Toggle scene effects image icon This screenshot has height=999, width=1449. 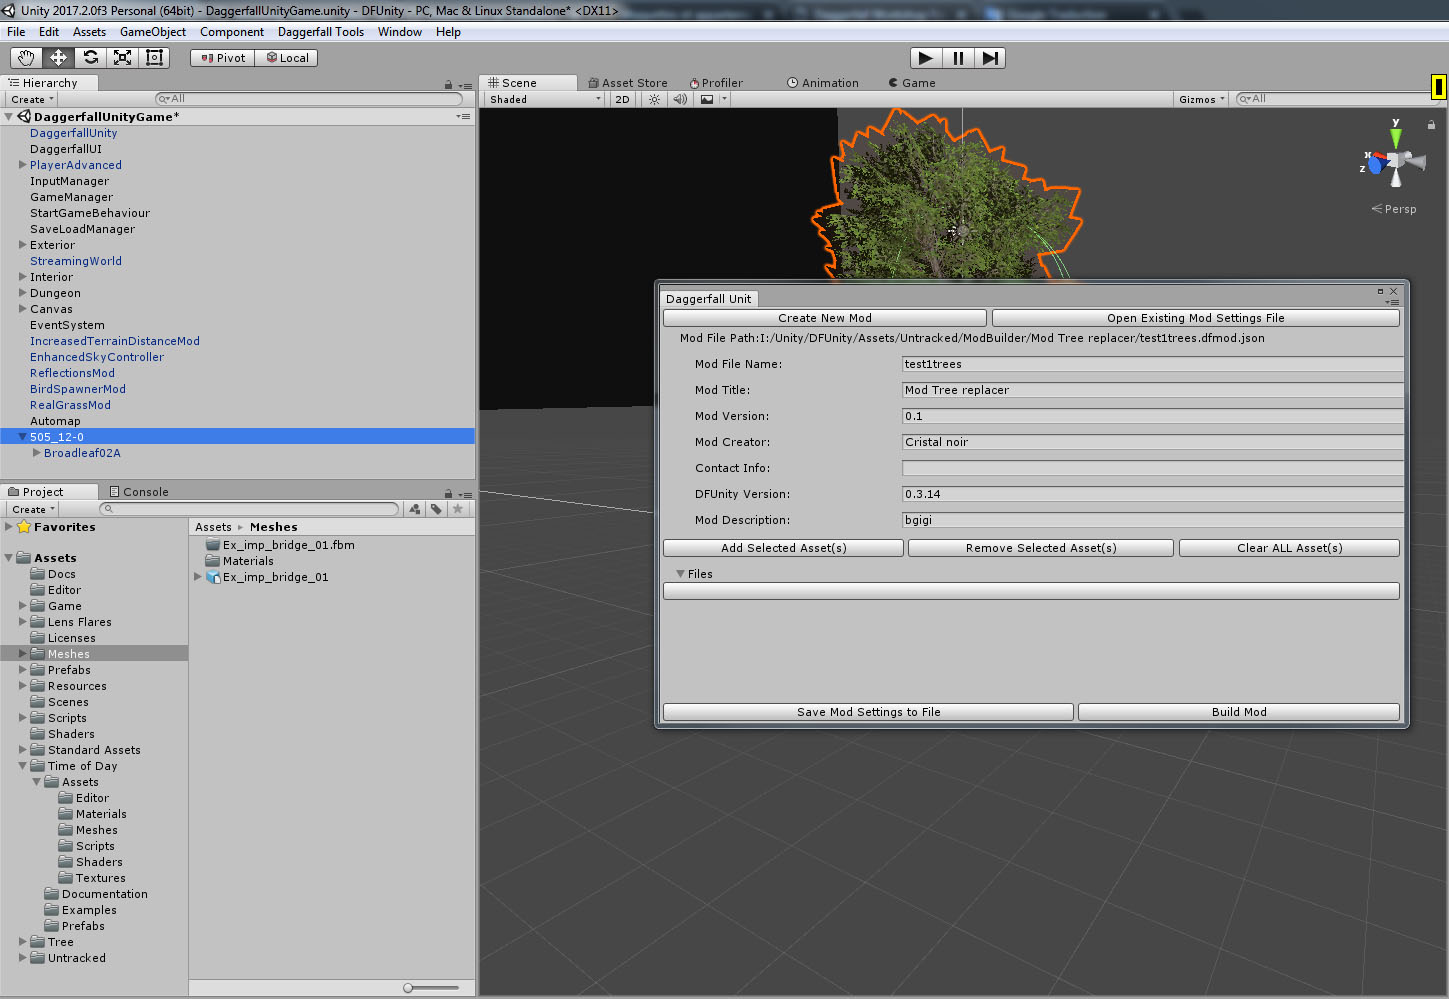tap(707, 99)
